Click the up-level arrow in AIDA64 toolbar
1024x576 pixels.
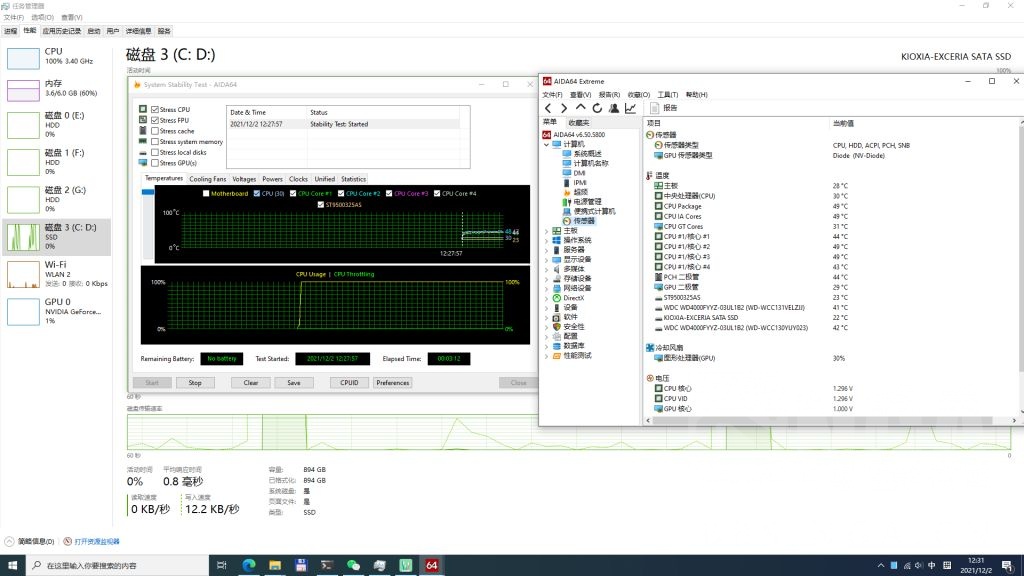[x=580, y=108]
